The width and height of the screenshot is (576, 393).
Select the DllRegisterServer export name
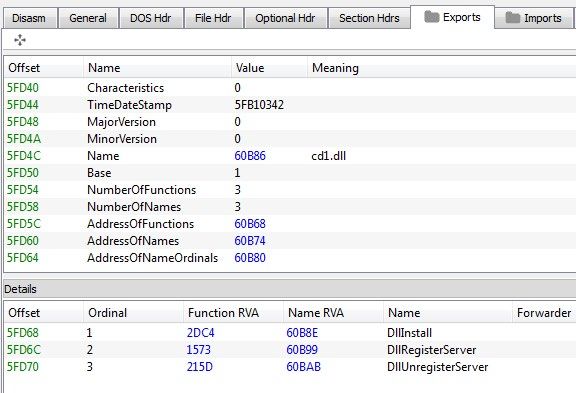point(432,350)
